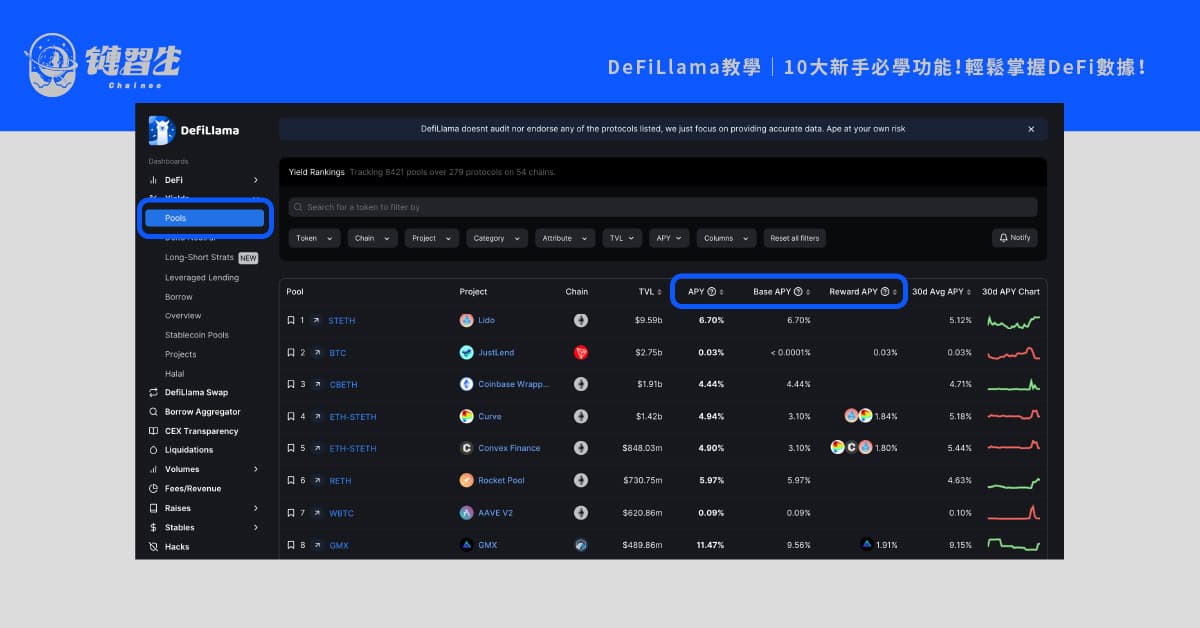Expand the Raises sidebar section chevron
This screenshot has width=1200, height=628.
coord(256,508)
